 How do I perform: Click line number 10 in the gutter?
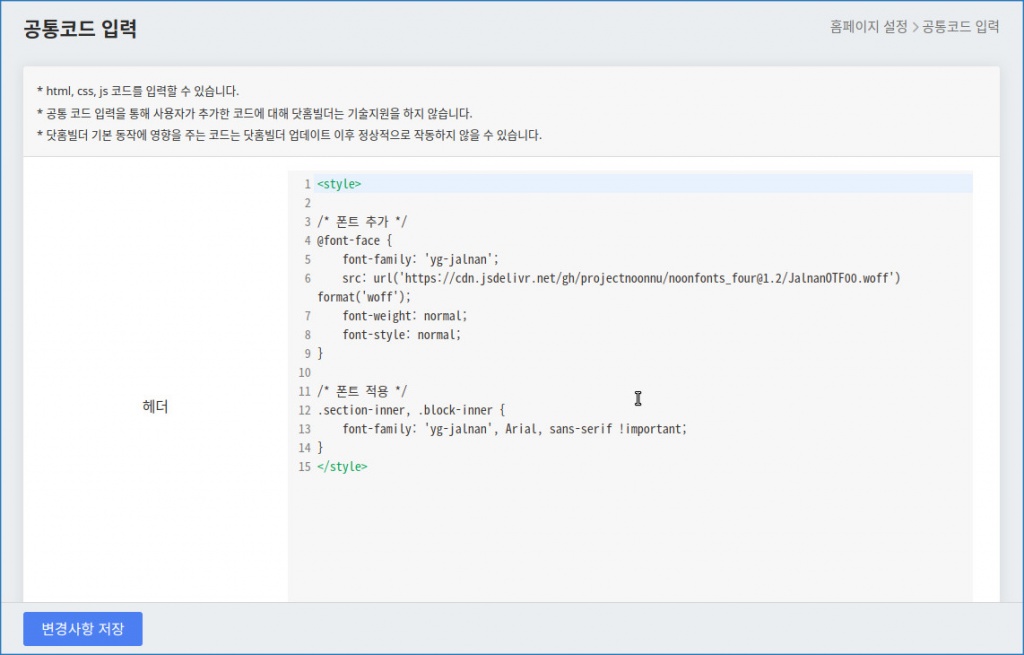304,372
